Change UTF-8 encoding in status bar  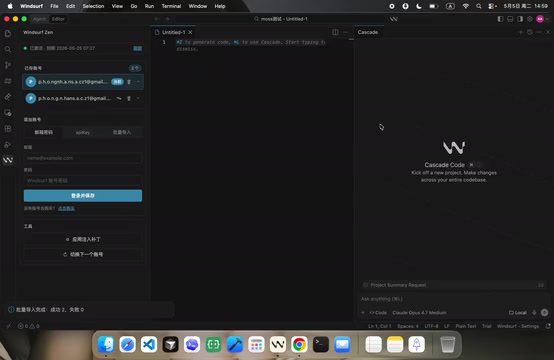click(x=431, y=326)
